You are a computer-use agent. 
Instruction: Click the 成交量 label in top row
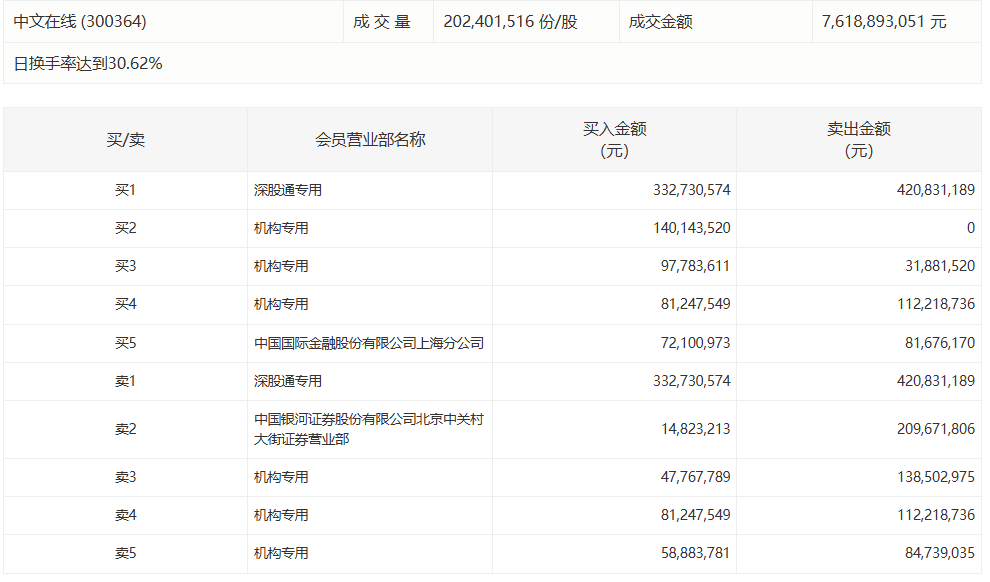[382, 21]
